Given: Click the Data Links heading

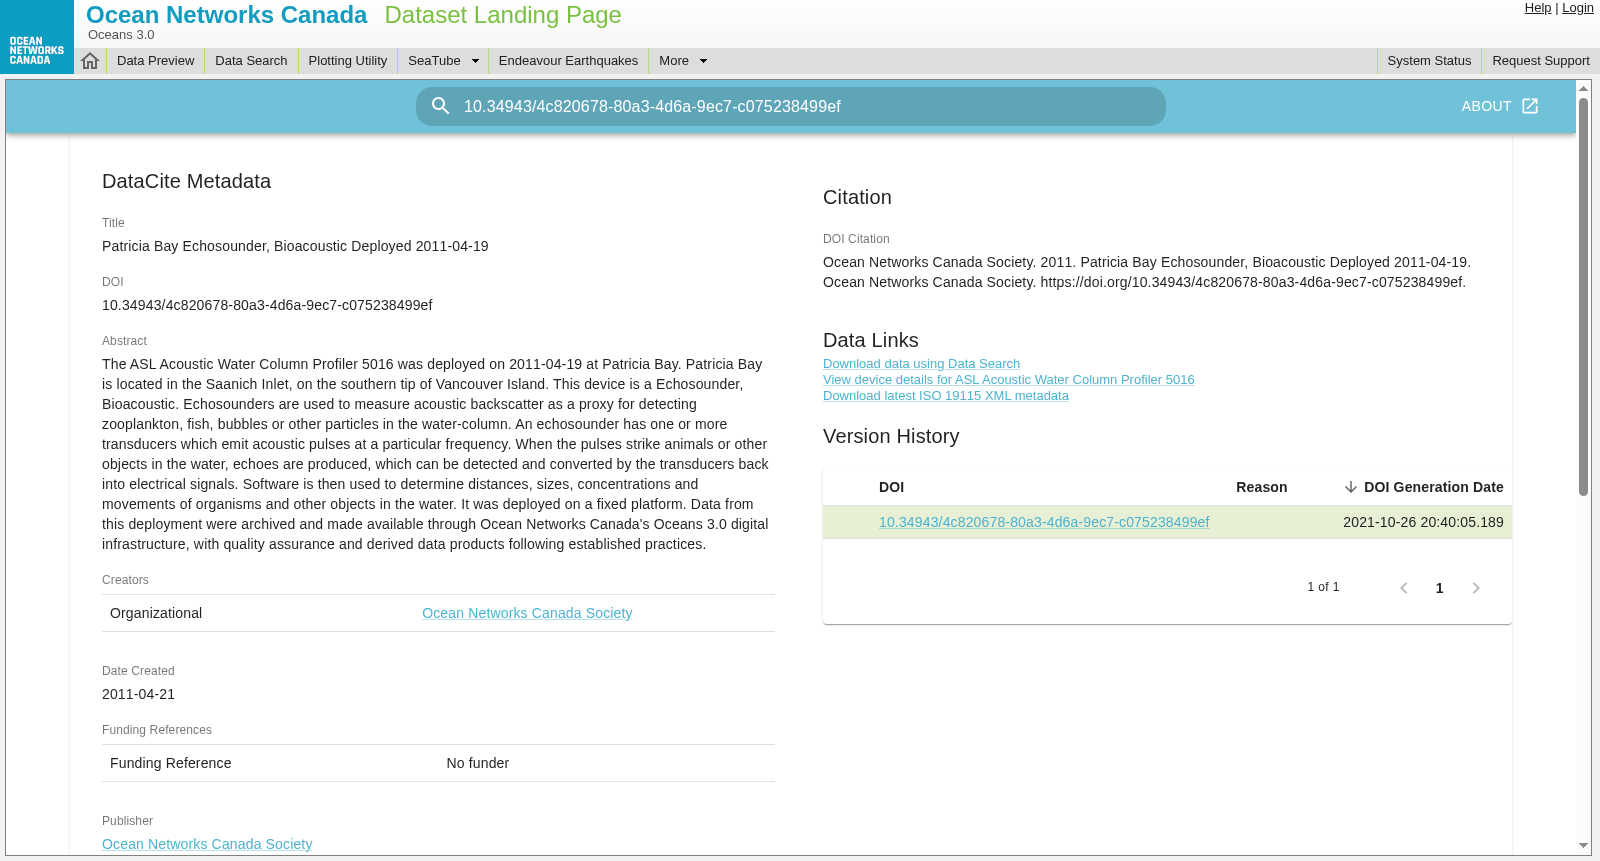Looking at the screenshot, I should click(870, 340).
